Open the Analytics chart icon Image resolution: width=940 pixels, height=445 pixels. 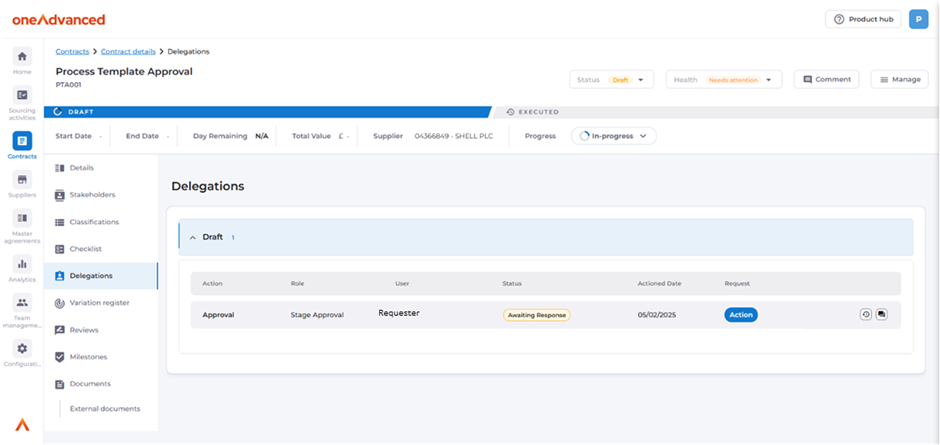pyautogui.click(x=22, y=263)
